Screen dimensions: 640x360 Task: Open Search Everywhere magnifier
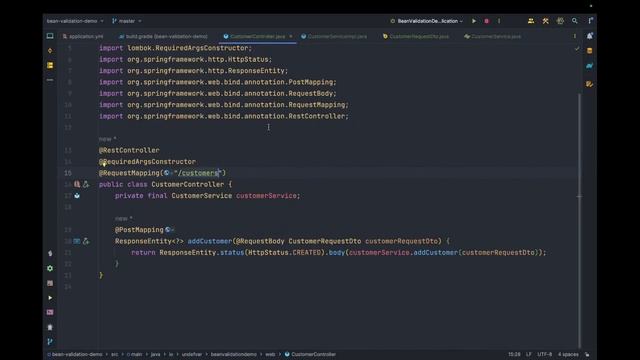point(575,21)
